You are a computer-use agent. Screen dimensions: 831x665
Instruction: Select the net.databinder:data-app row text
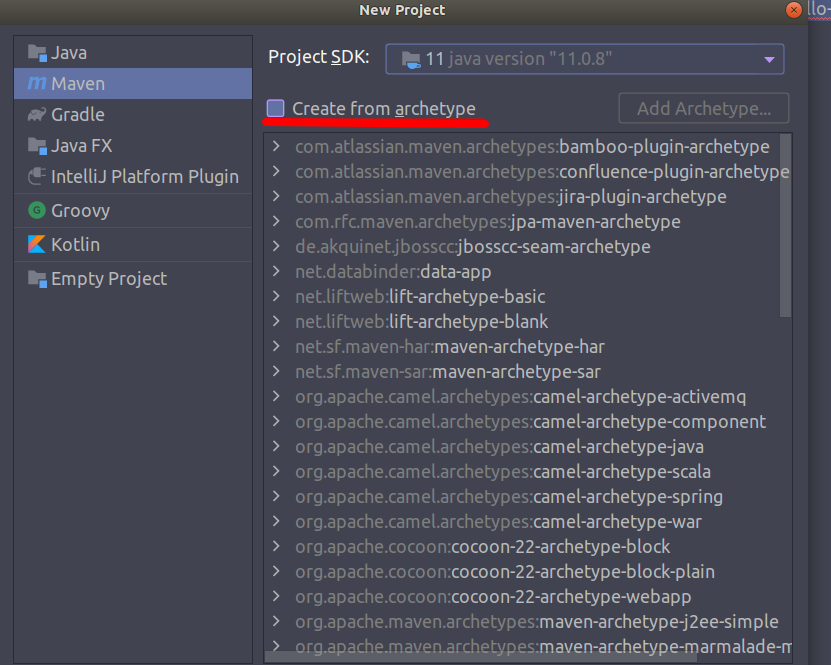coord(393,271)
